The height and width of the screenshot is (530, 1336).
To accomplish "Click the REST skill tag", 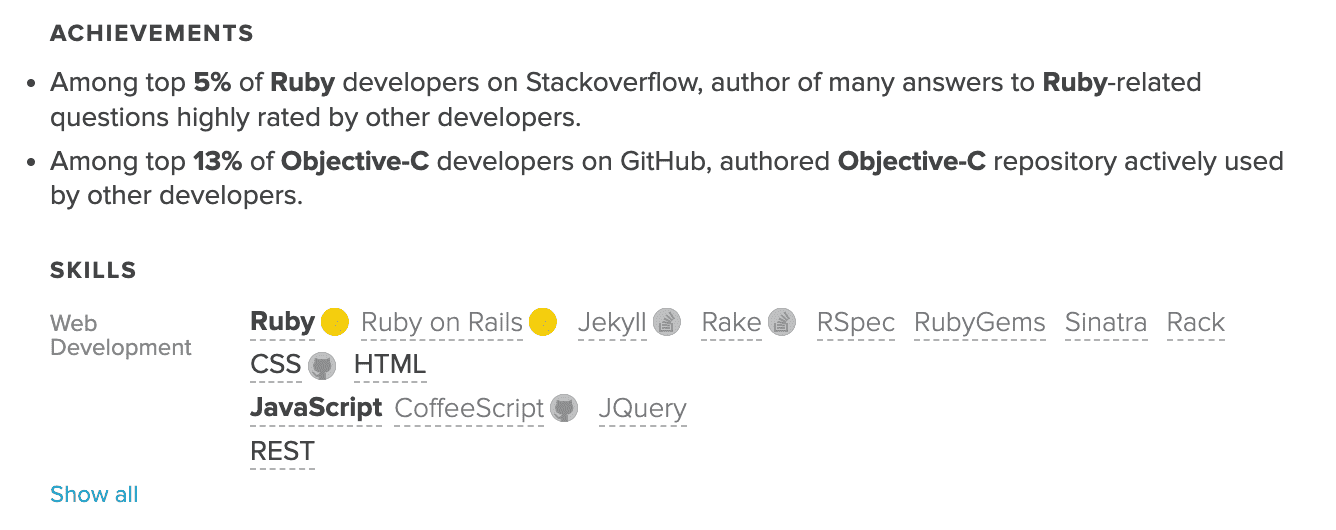I will coord(282,451).
